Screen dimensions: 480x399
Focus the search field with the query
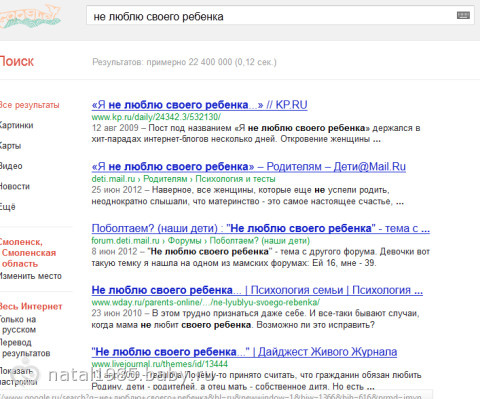click(280, 15)
